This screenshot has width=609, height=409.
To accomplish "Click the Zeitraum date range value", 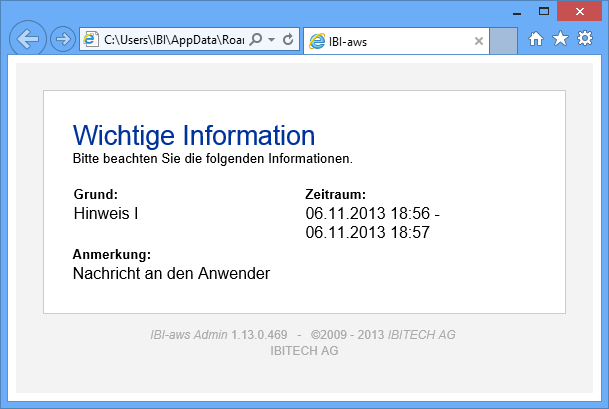I will coord(372,223).
